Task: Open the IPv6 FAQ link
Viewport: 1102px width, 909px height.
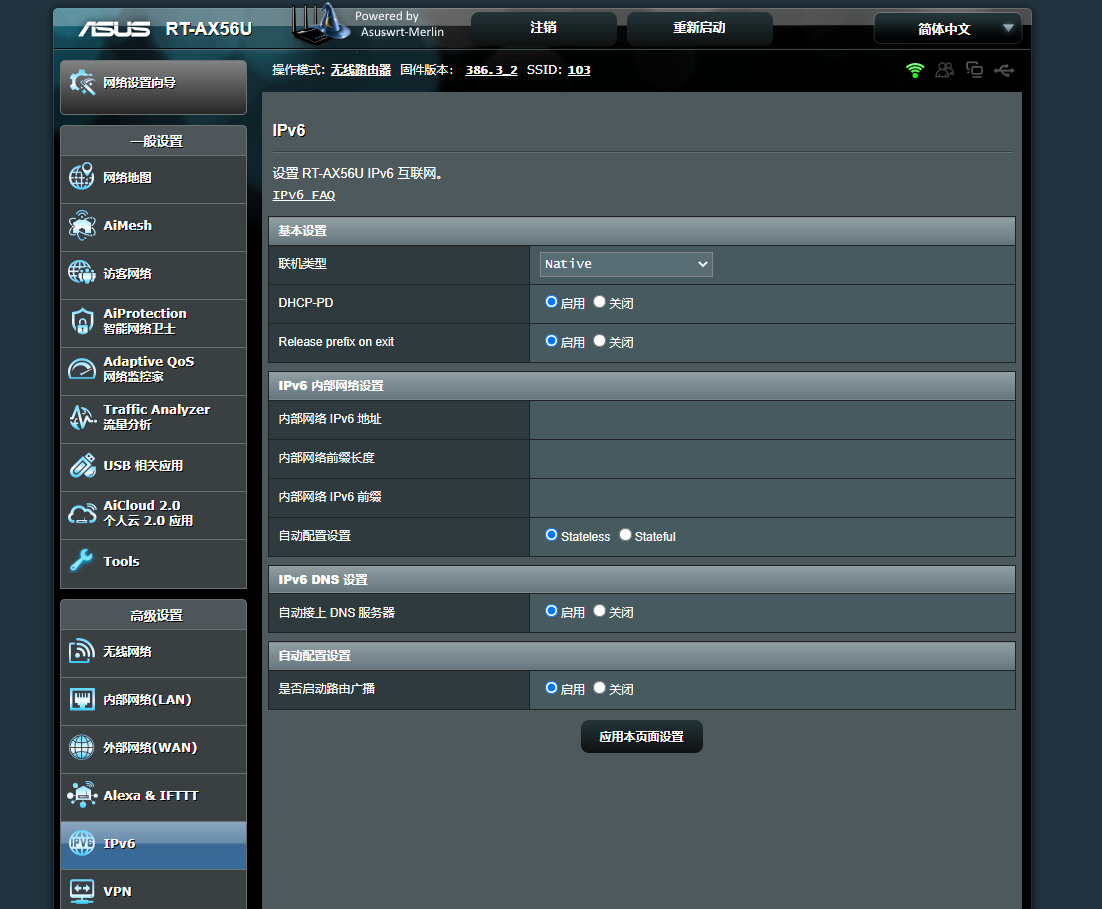Action: pos(304,196)
